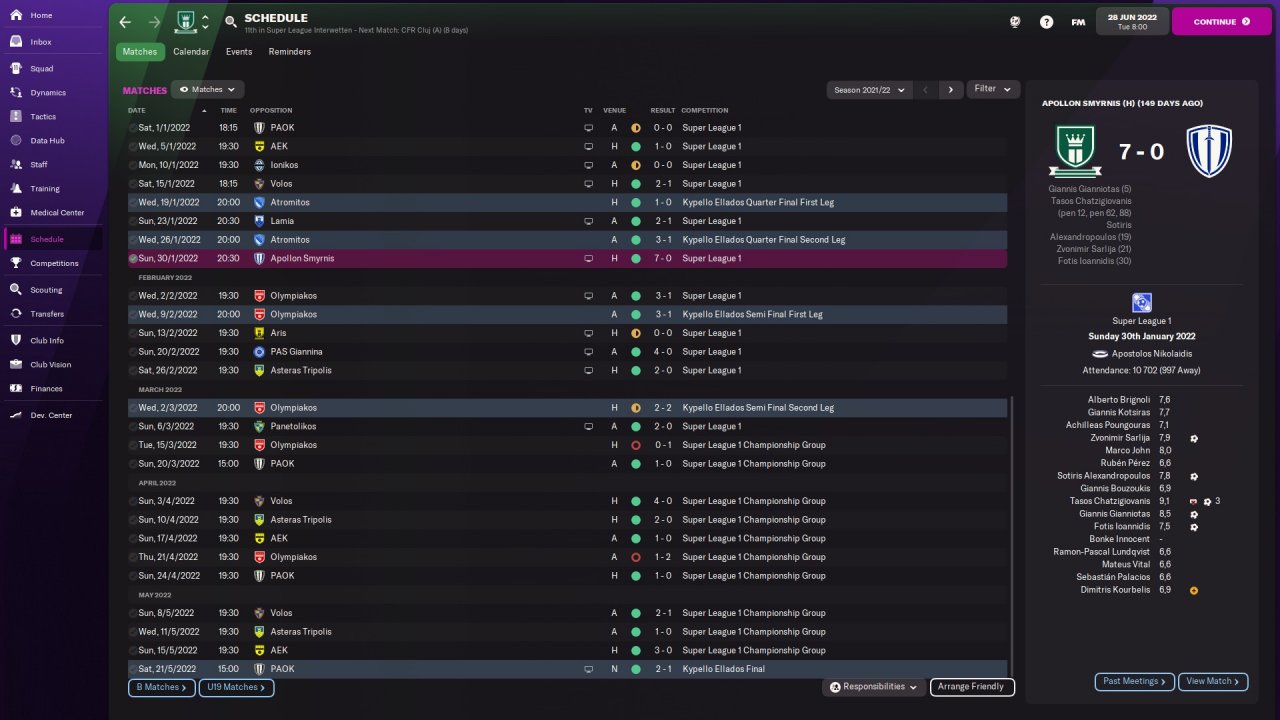Expand the Responsibilities dropdown
This screenshot has height=720, width=1280.
(x=874, y=687)
